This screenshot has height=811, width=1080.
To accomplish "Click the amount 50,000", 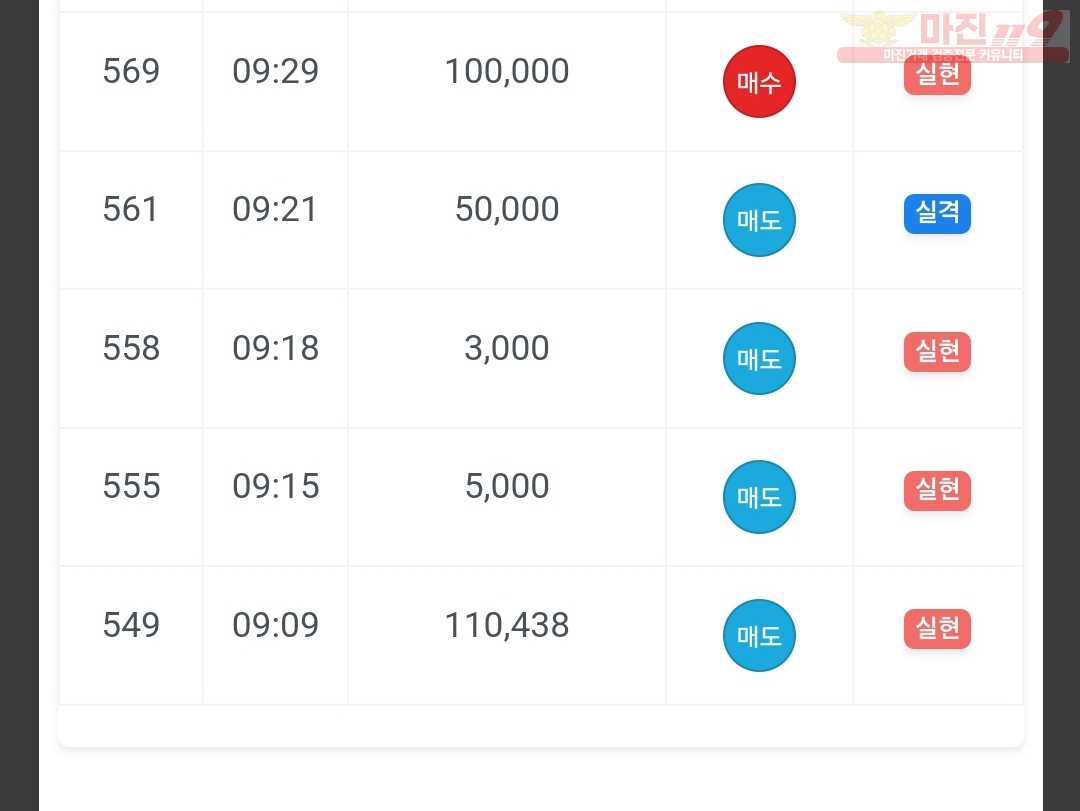I will [x=507, y=209].
